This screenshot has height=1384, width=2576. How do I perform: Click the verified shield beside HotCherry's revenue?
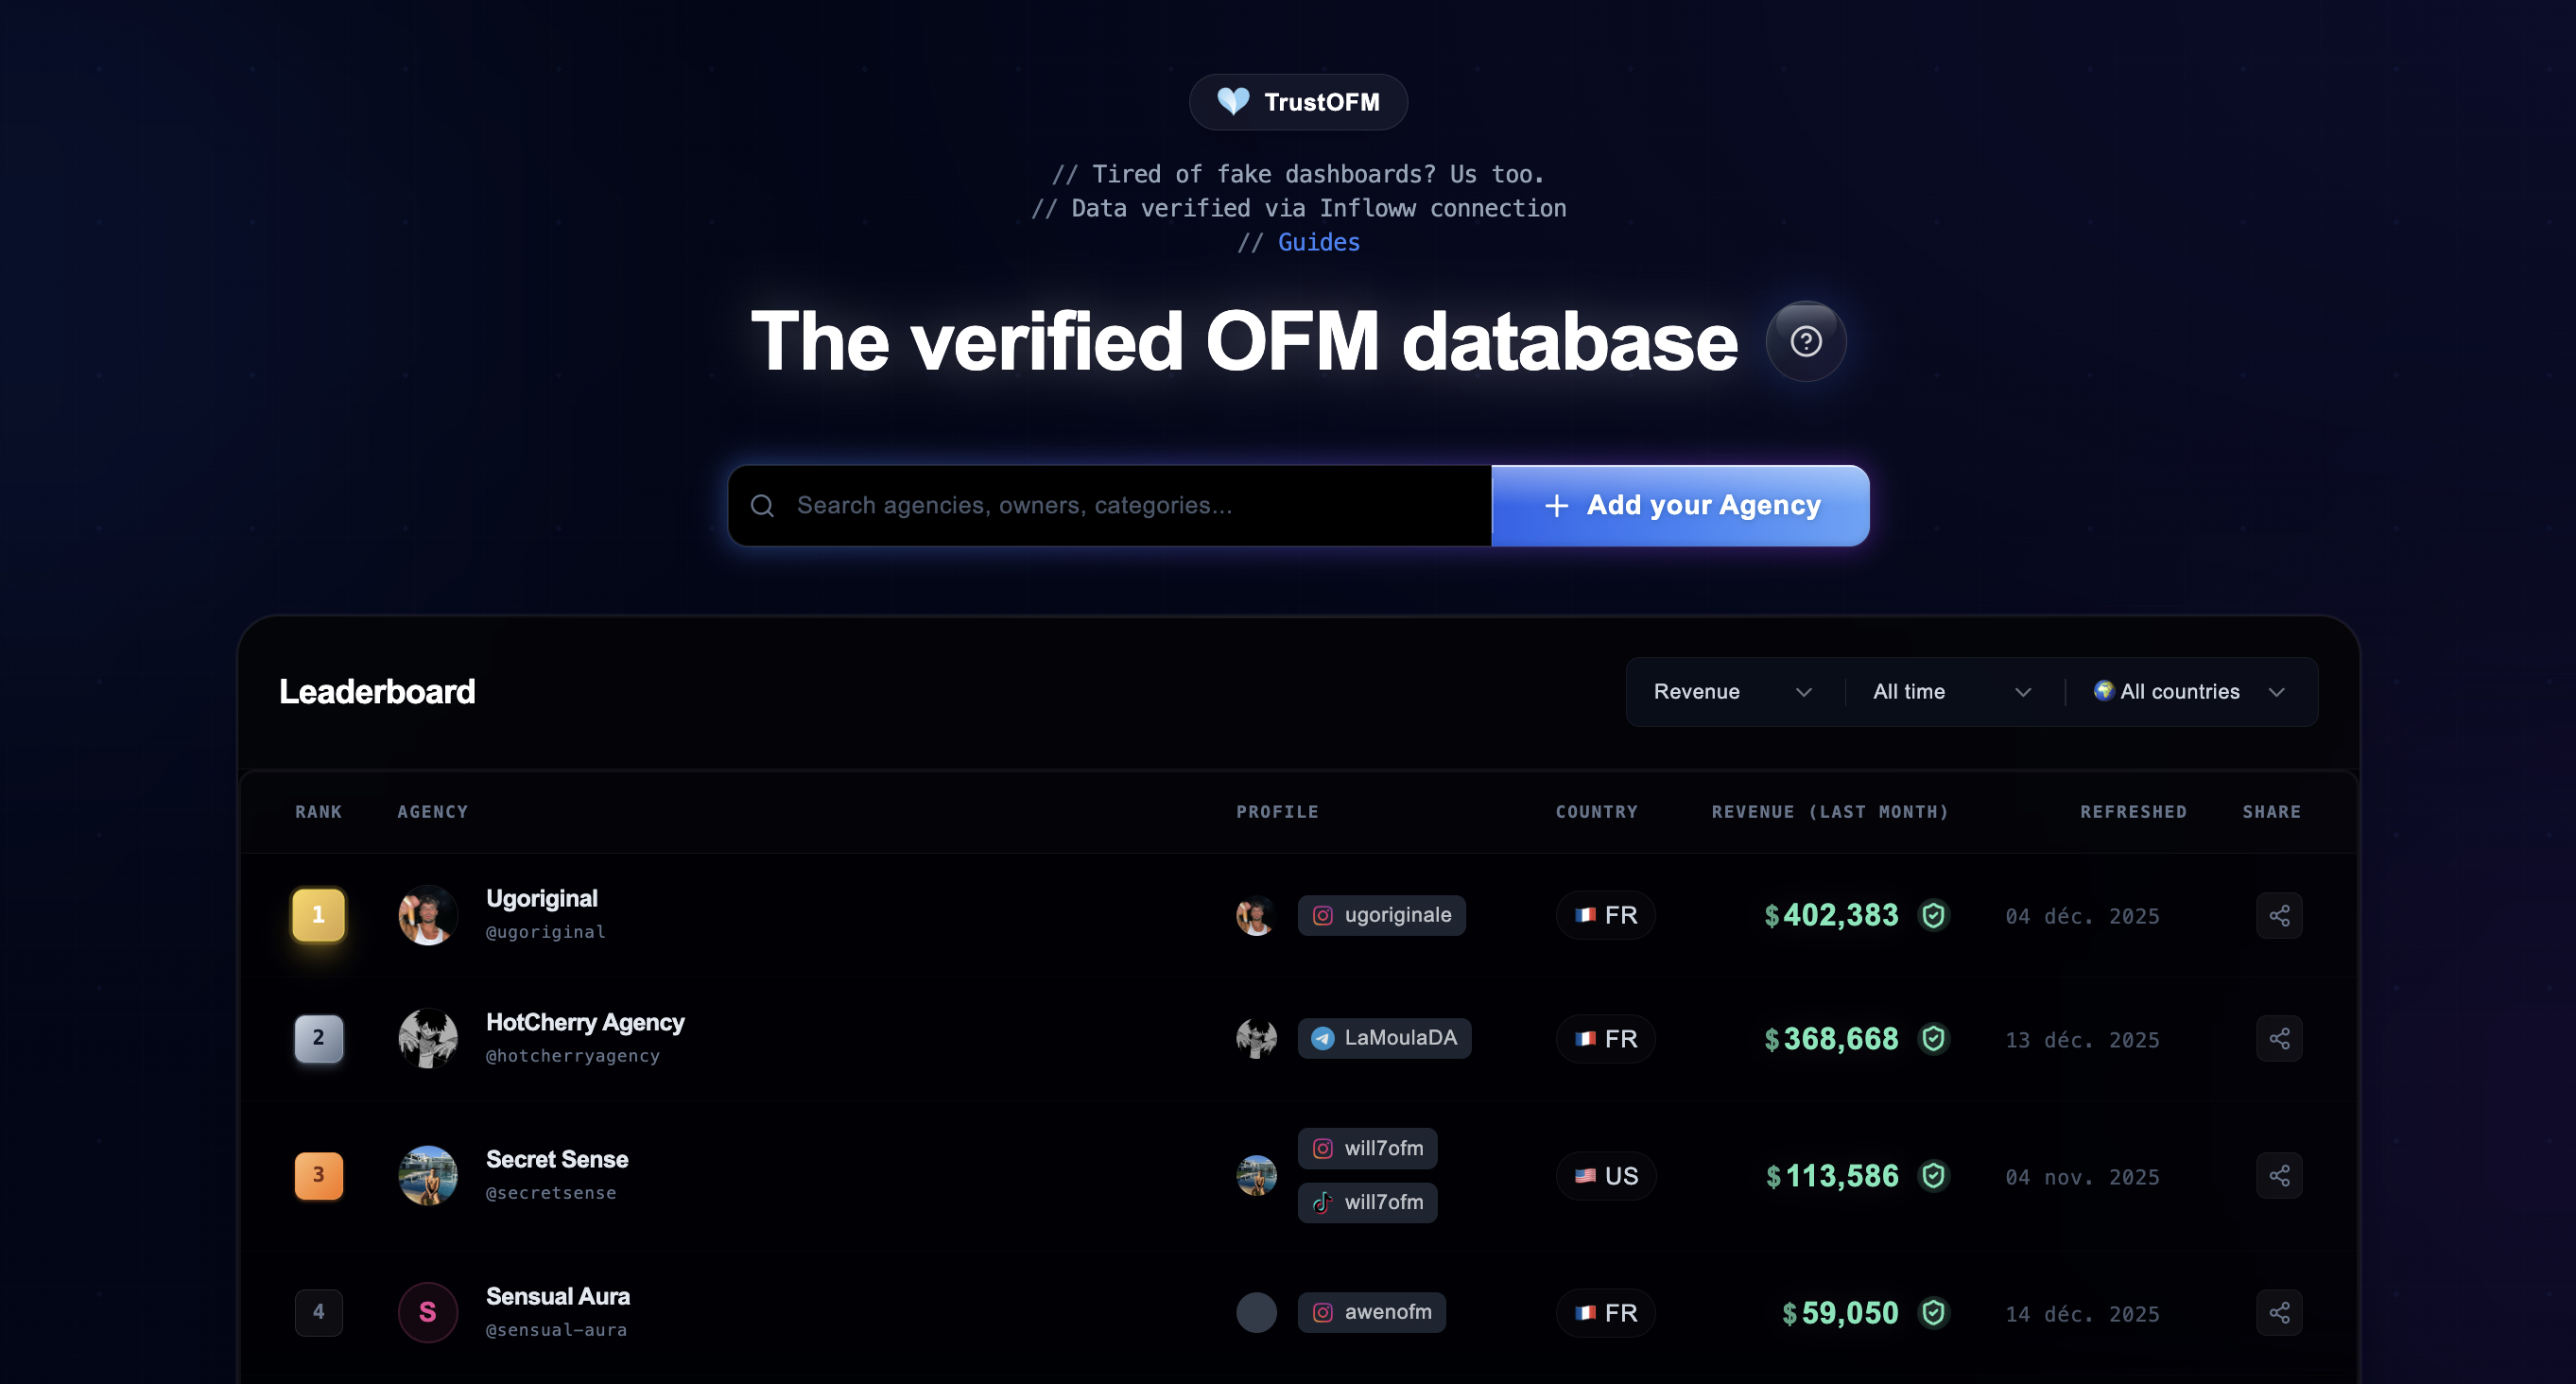pos(1935,1038)
